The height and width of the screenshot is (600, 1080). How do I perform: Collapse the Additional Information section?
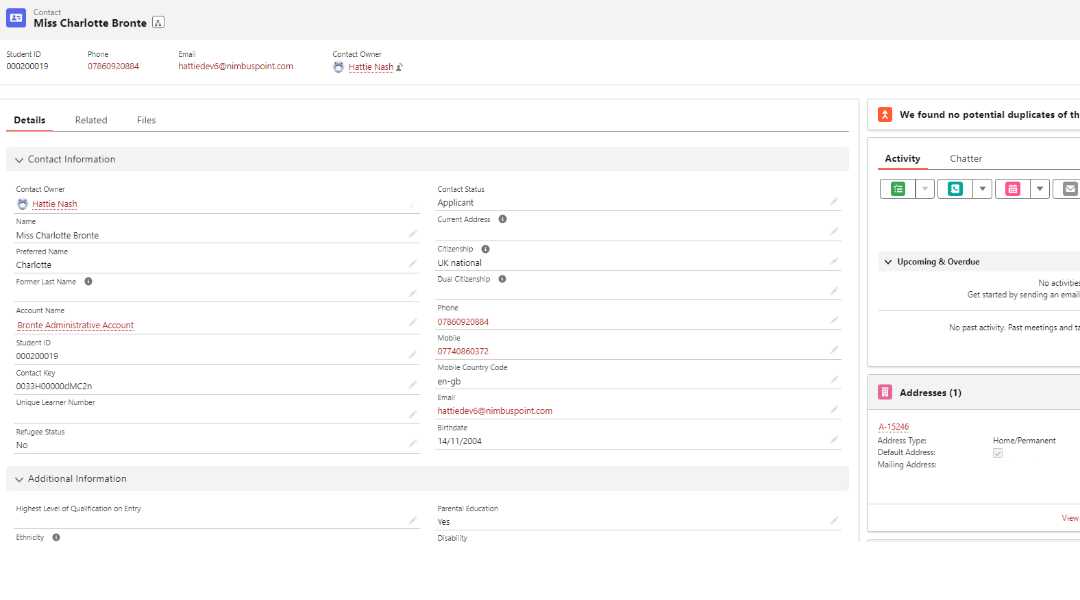[18, 478]
